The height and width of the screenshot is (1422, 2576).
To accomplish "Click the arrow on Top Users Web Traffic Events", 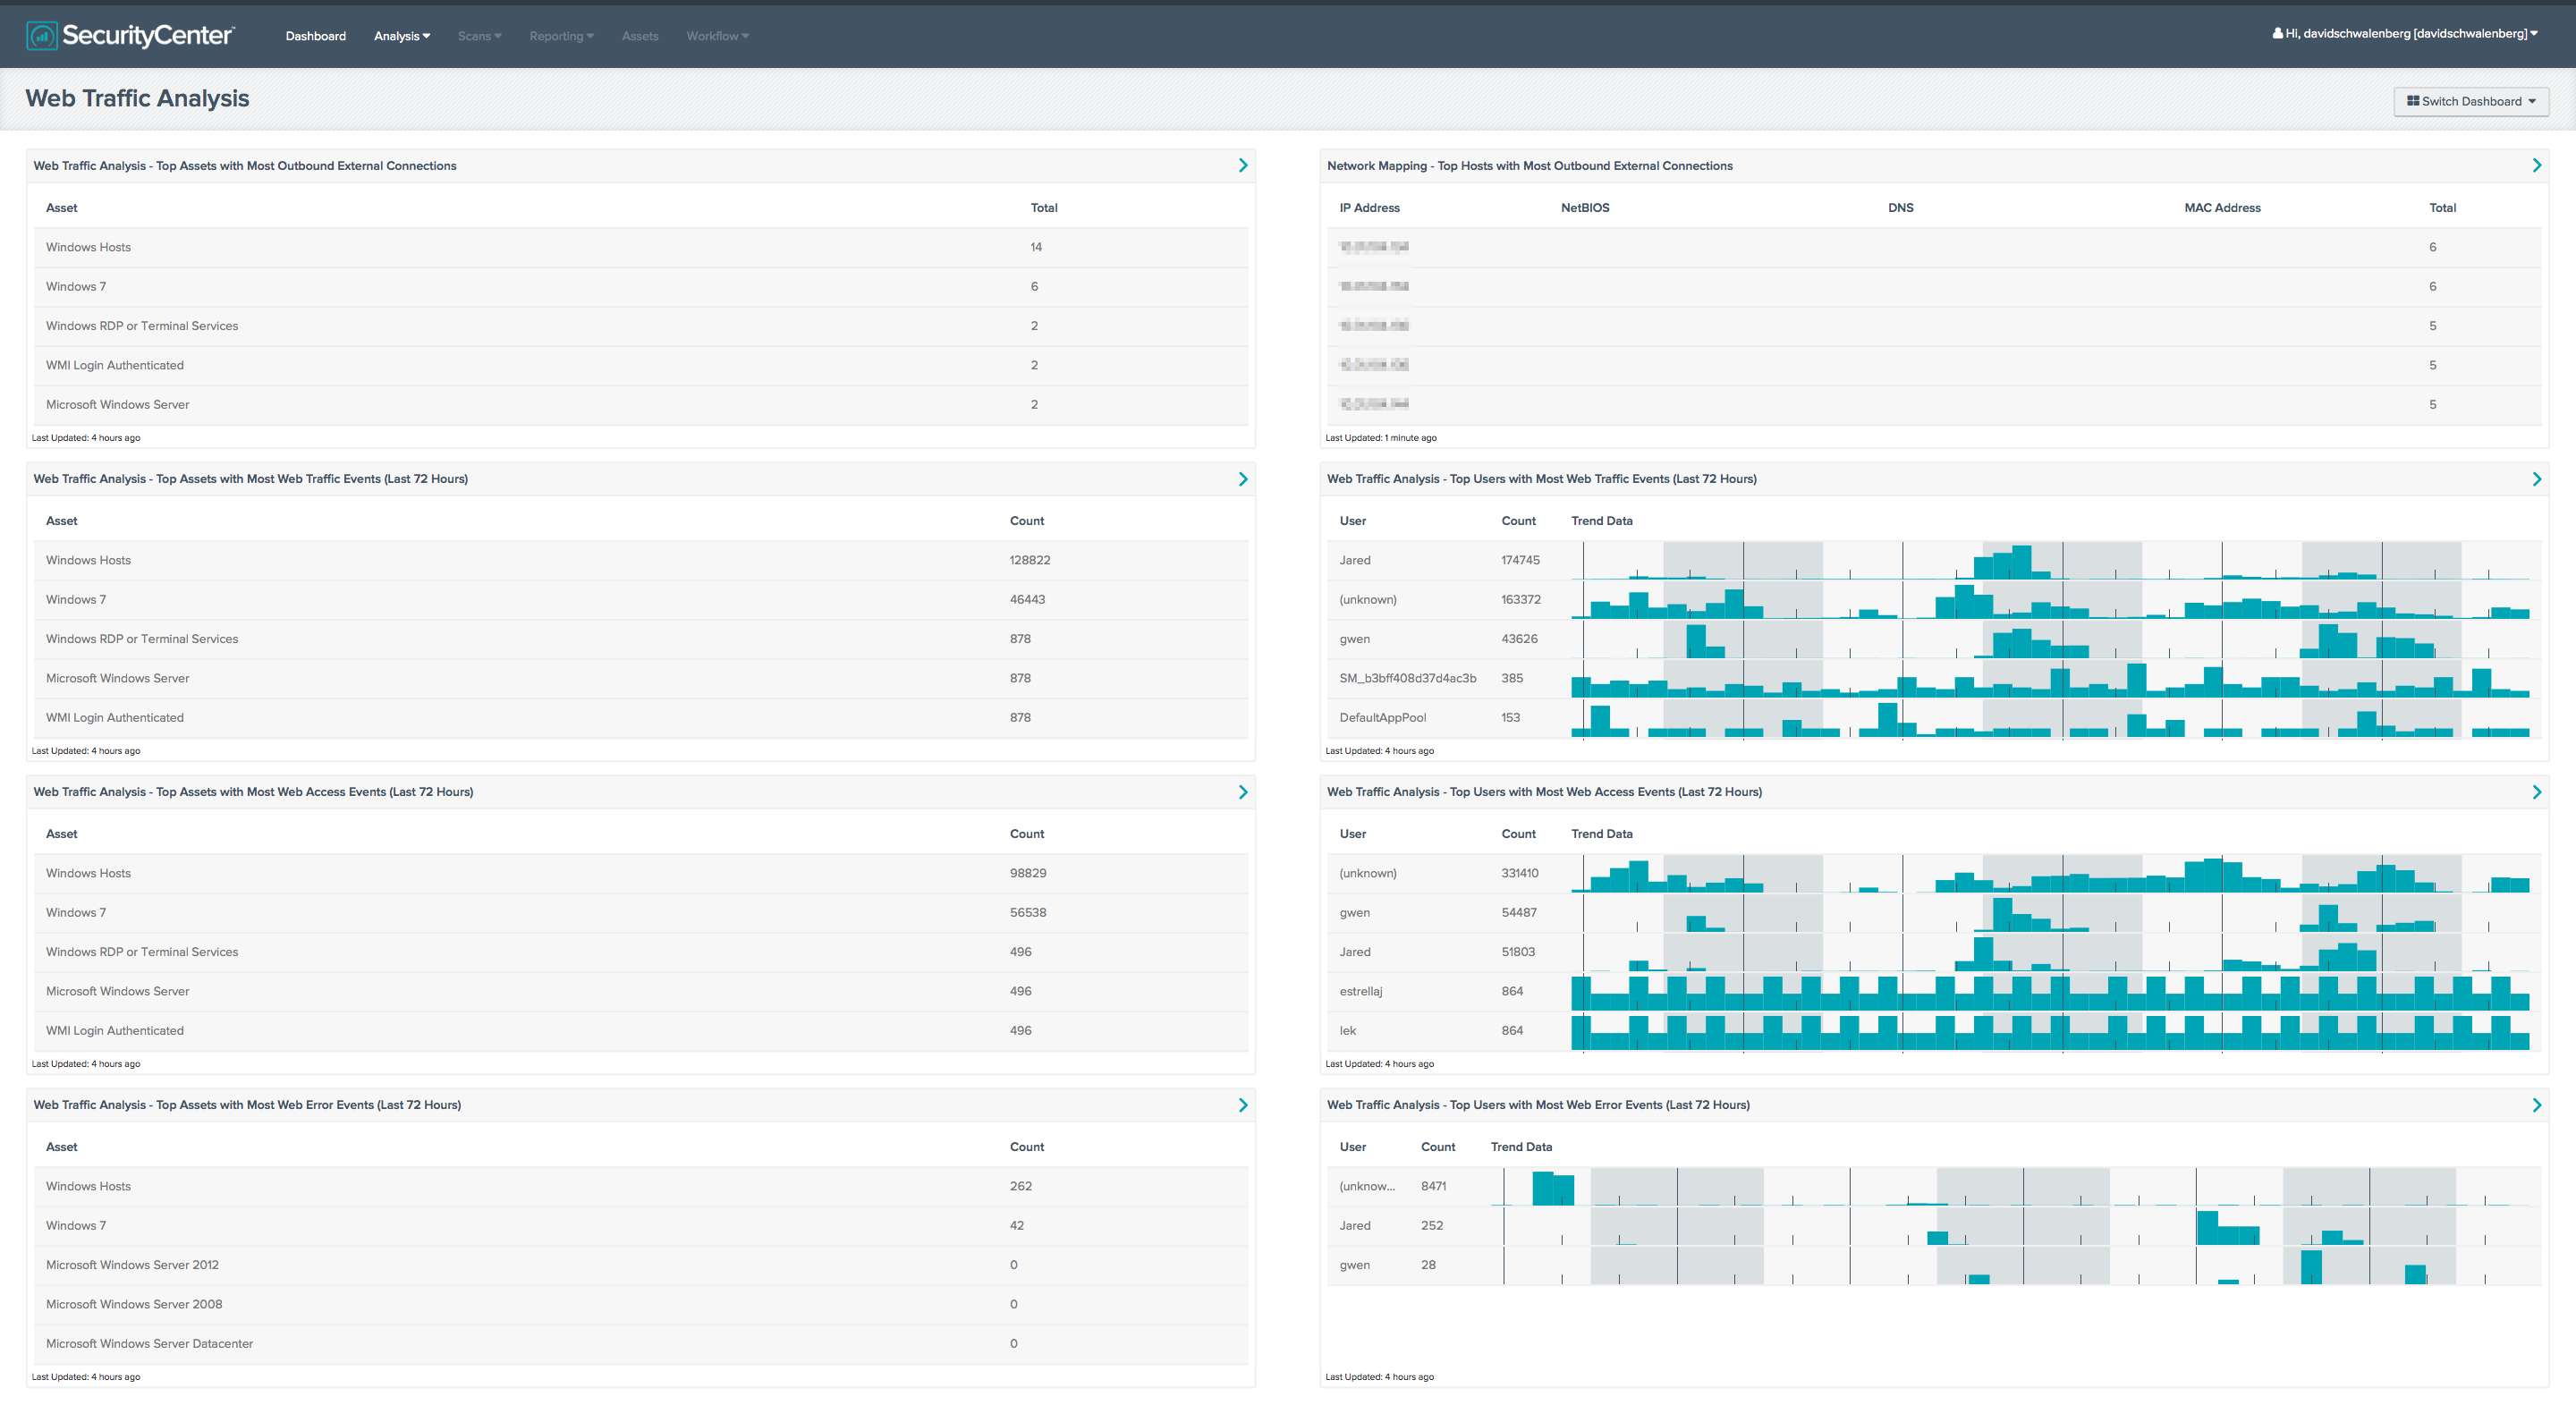I will coord(2536,478).
